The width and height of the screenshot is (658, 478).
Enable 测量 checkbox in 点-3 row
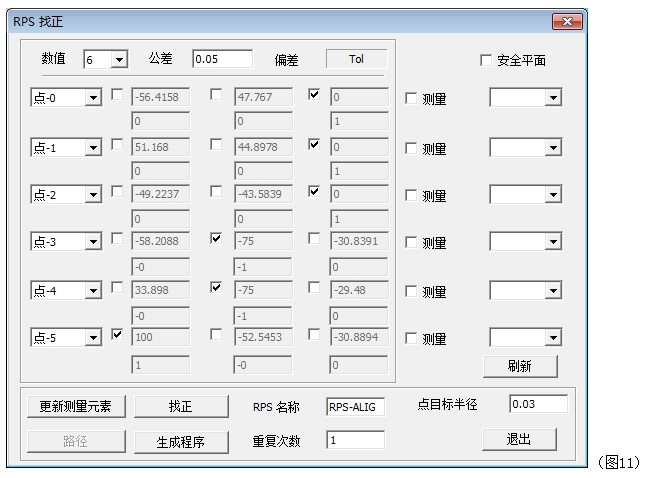(x=411, y=242)
